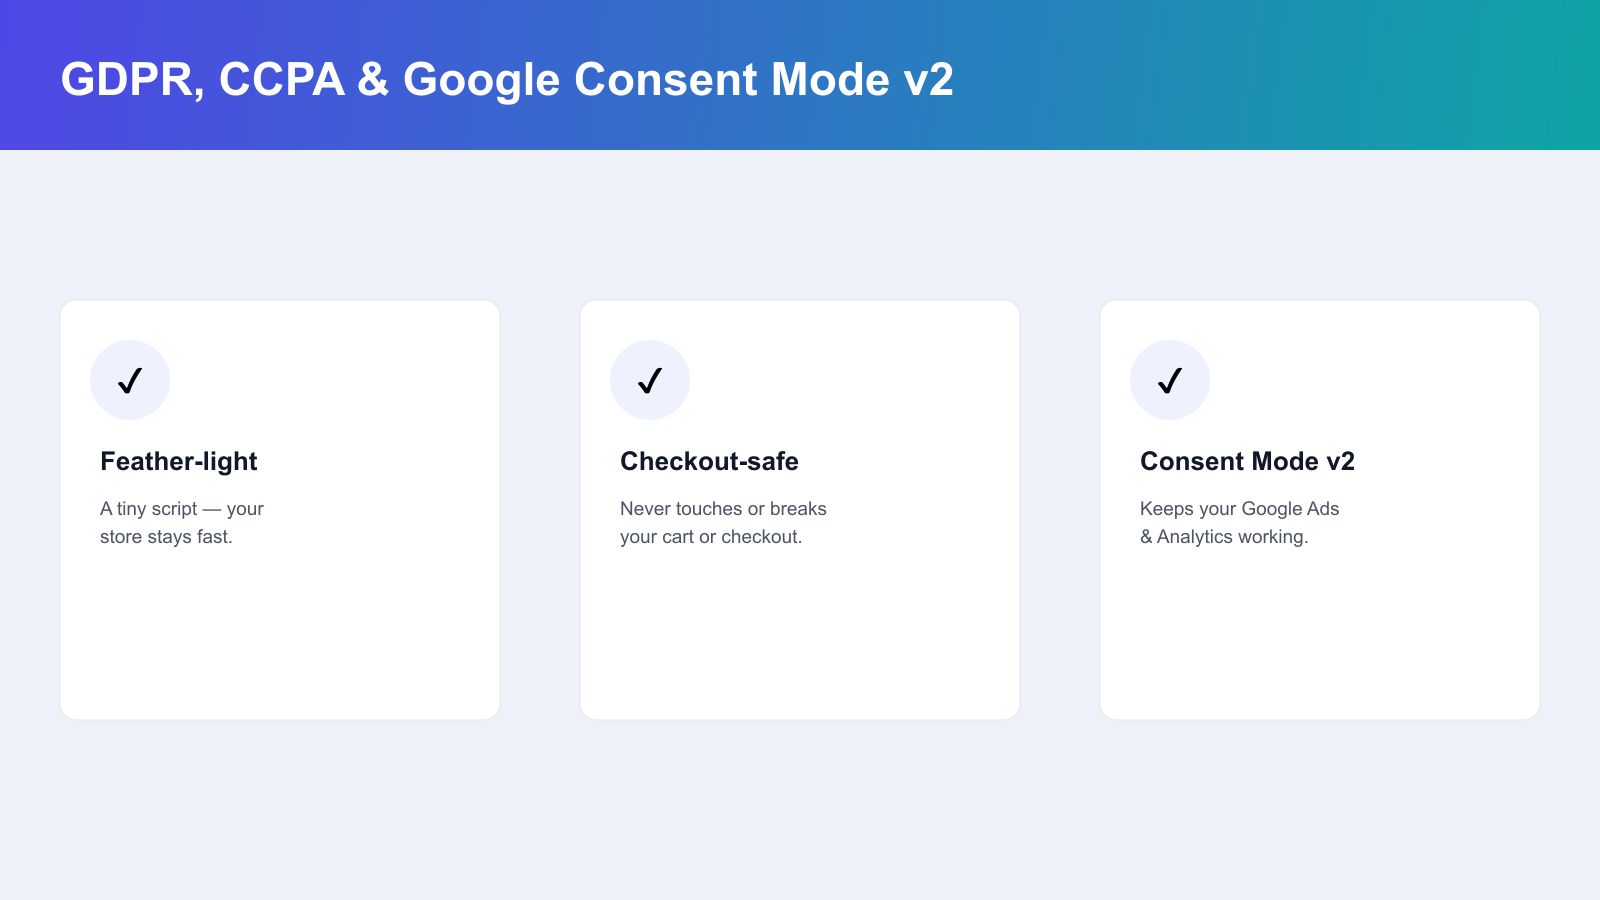Click the text 'store stays fast.'
Viewport: 1600px width, 900px height.
point(166,537)
